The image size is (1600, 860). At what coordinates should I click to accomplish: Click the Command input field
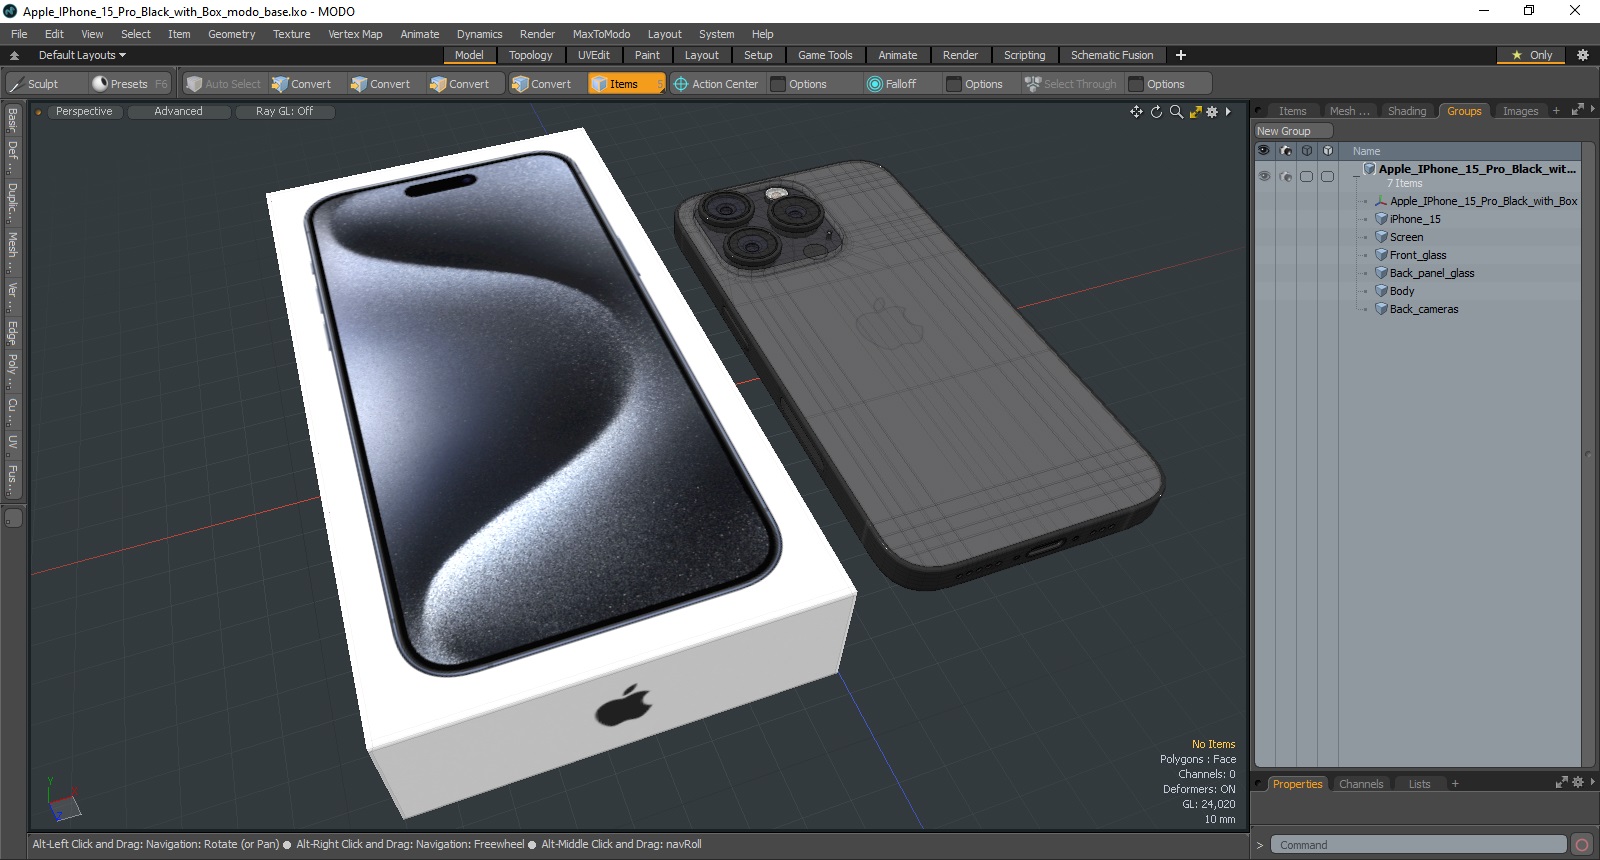1418,845
